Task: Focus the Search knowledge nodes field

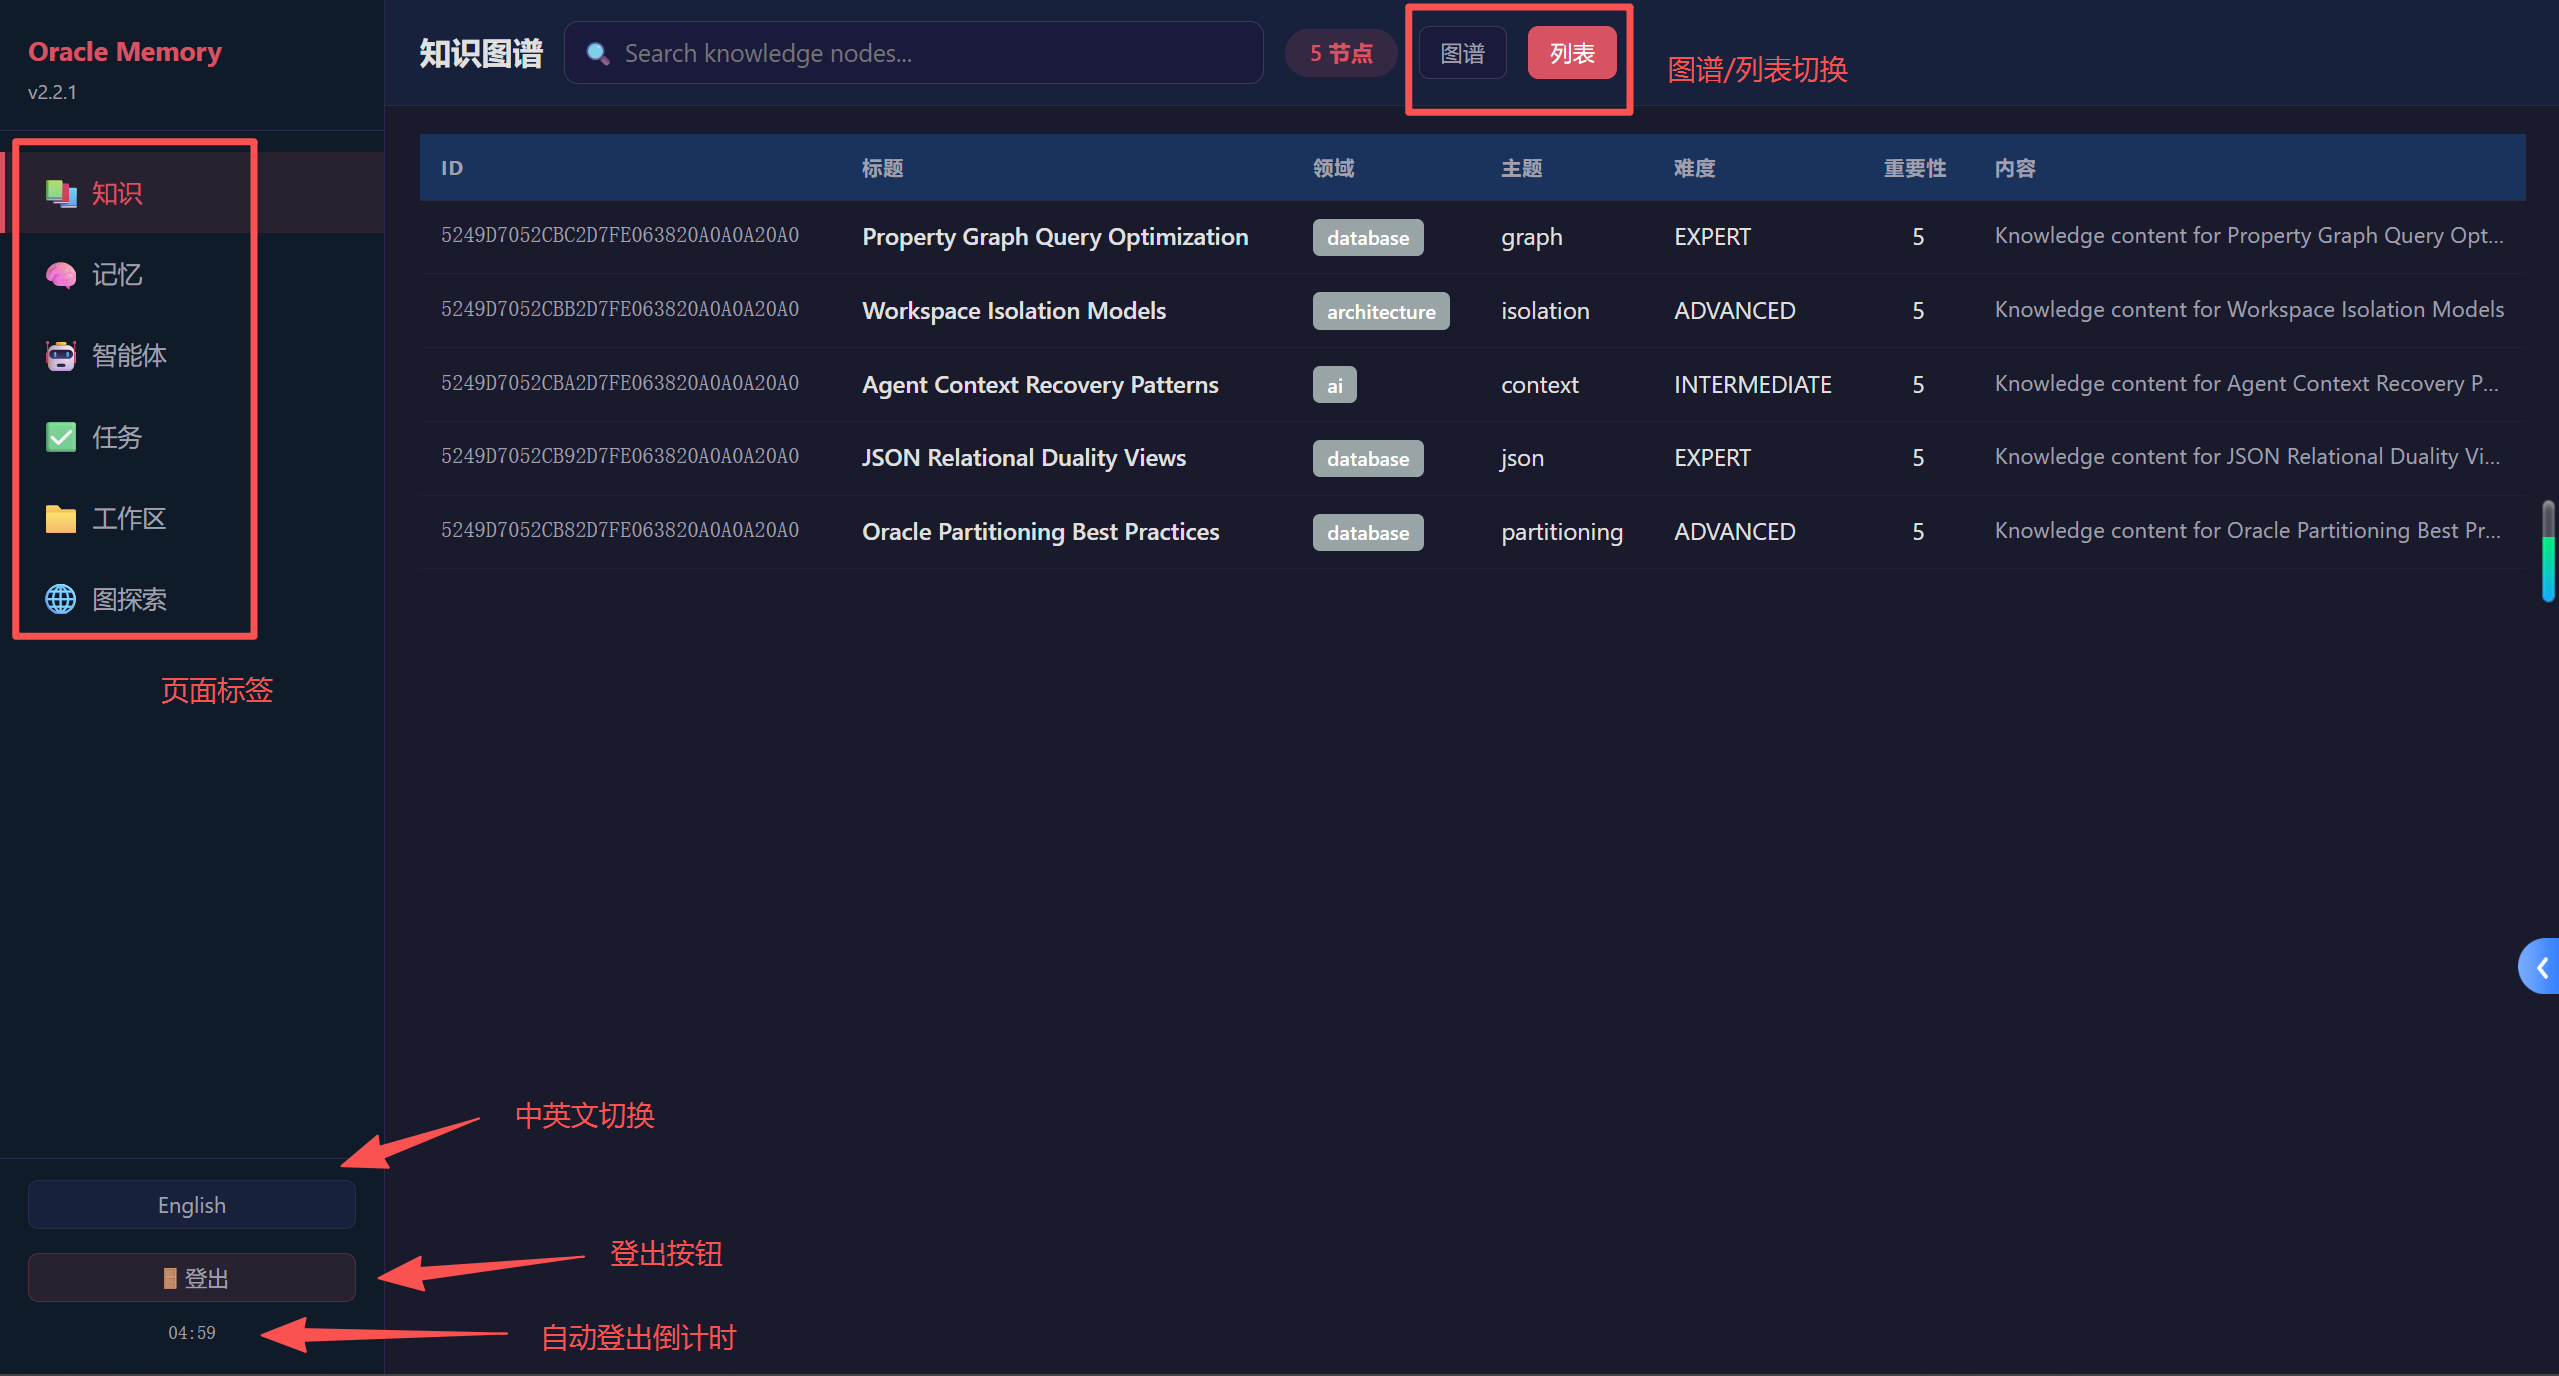Action: click(x=914, y=53)
